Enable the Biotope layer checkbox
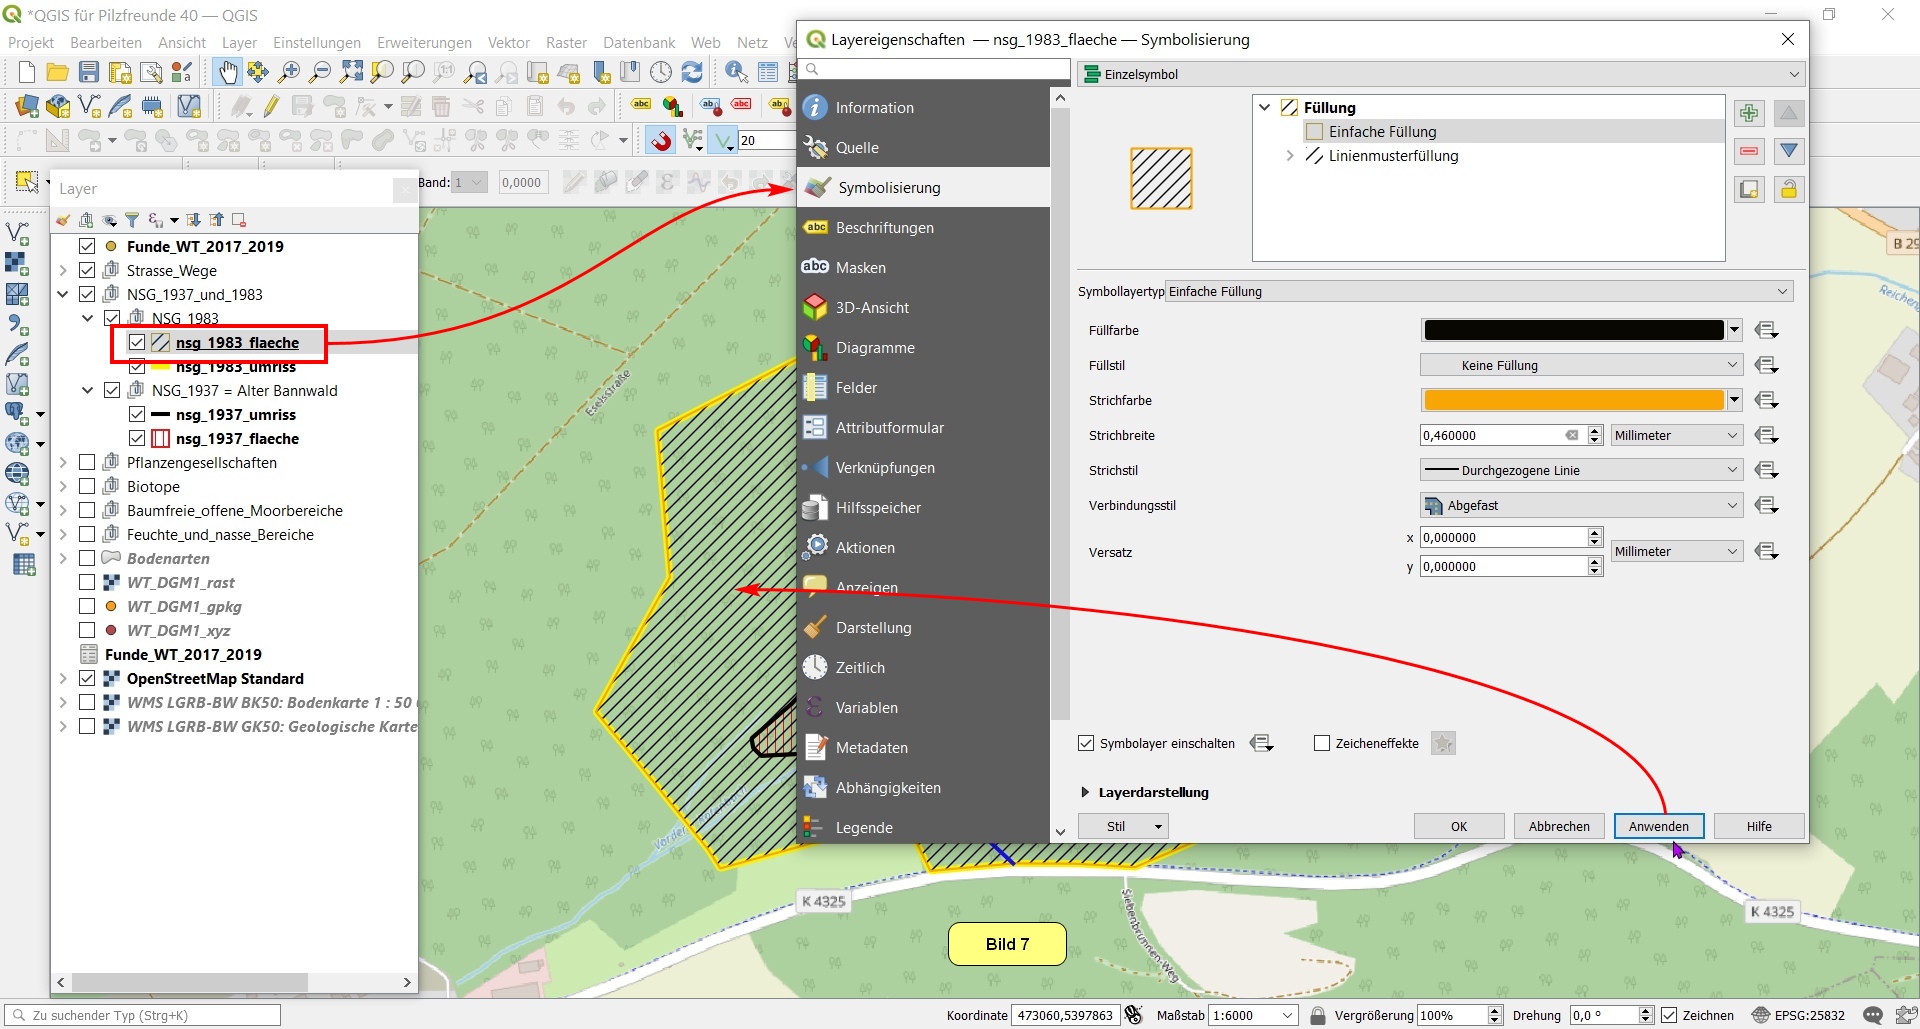Screen dimensions: 1920x1029 (87, 487)
